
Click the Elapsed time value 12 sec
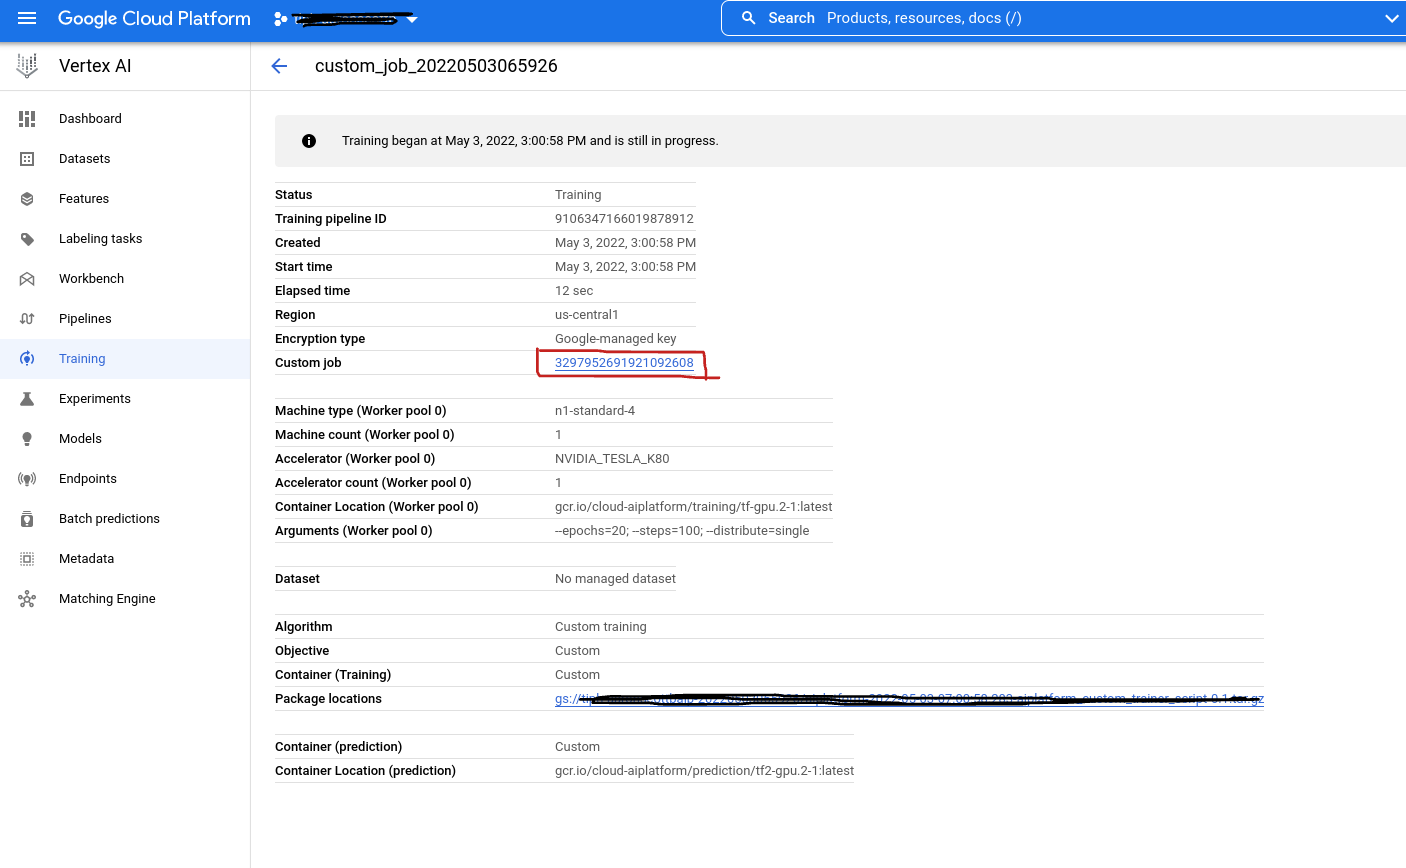point(574,291)
